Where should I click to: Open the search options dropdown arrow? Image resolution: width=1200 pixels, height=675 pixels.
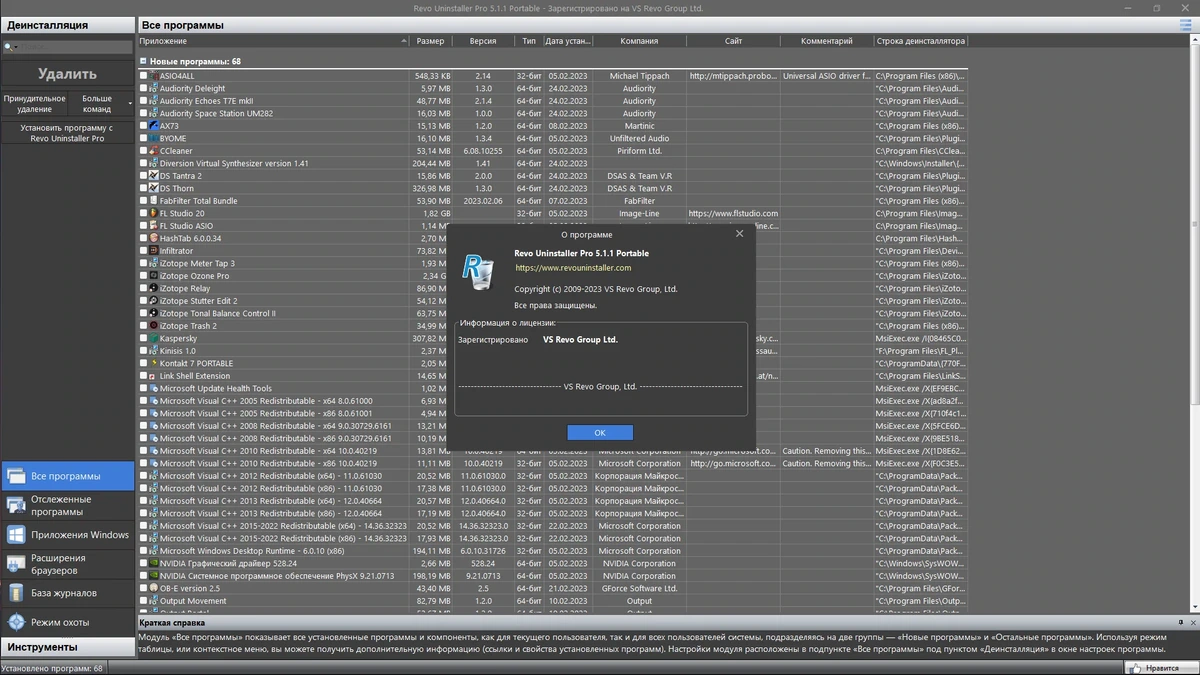click(x=18, y=47)
